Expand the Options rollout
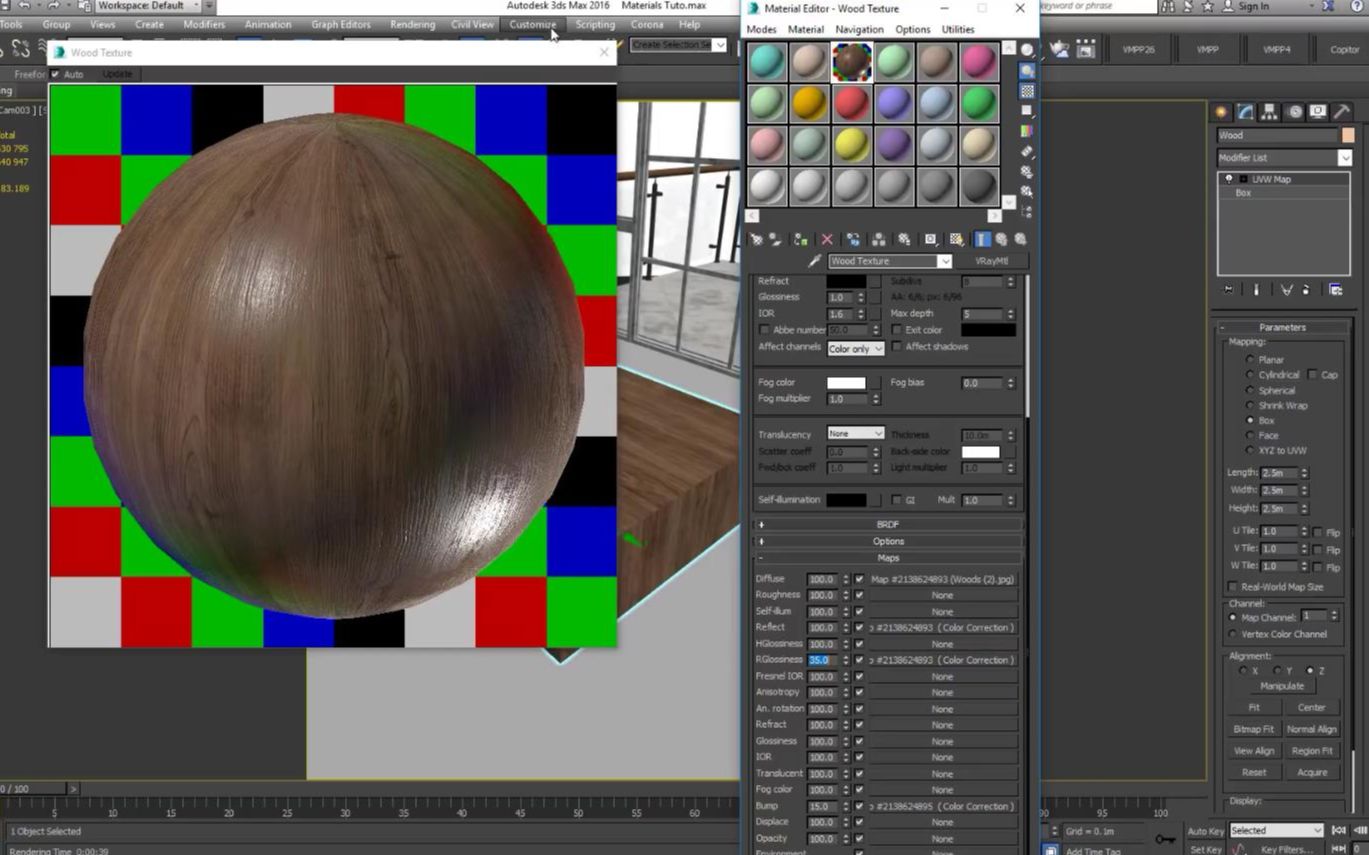This screenshot has width=1369, height=855. click(x=888, y=541)
